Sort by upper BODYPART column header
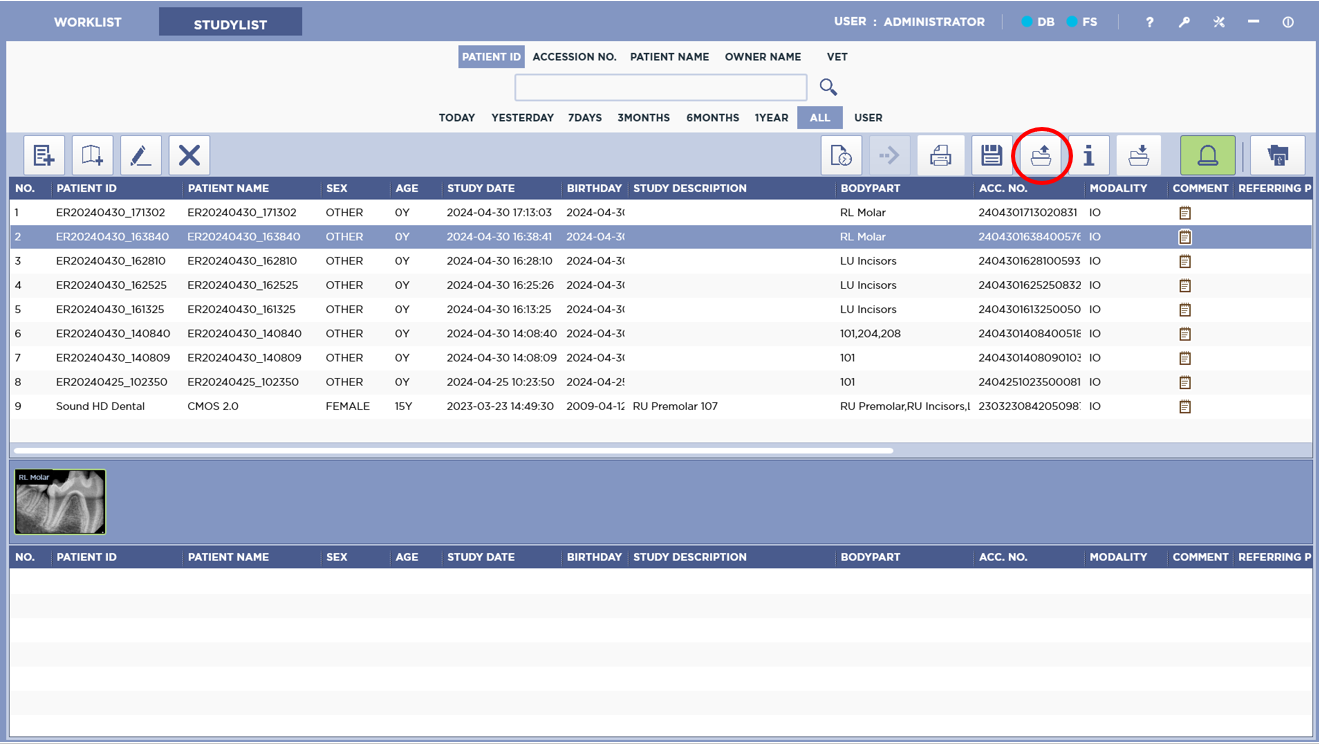 pos(870,188)
